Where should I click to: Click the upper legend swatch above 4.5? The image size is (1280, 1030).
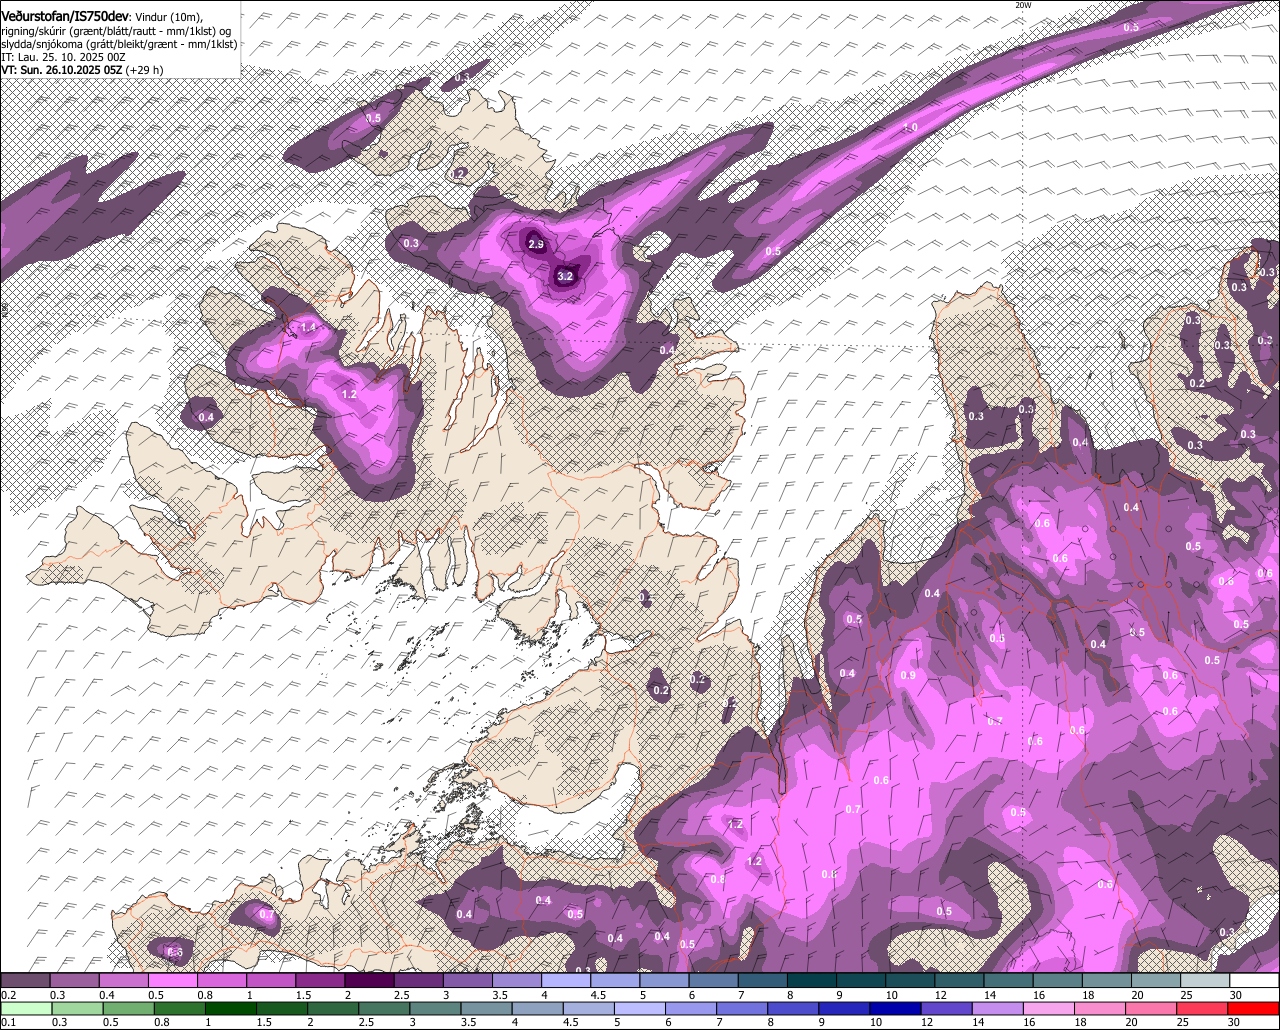615,980
